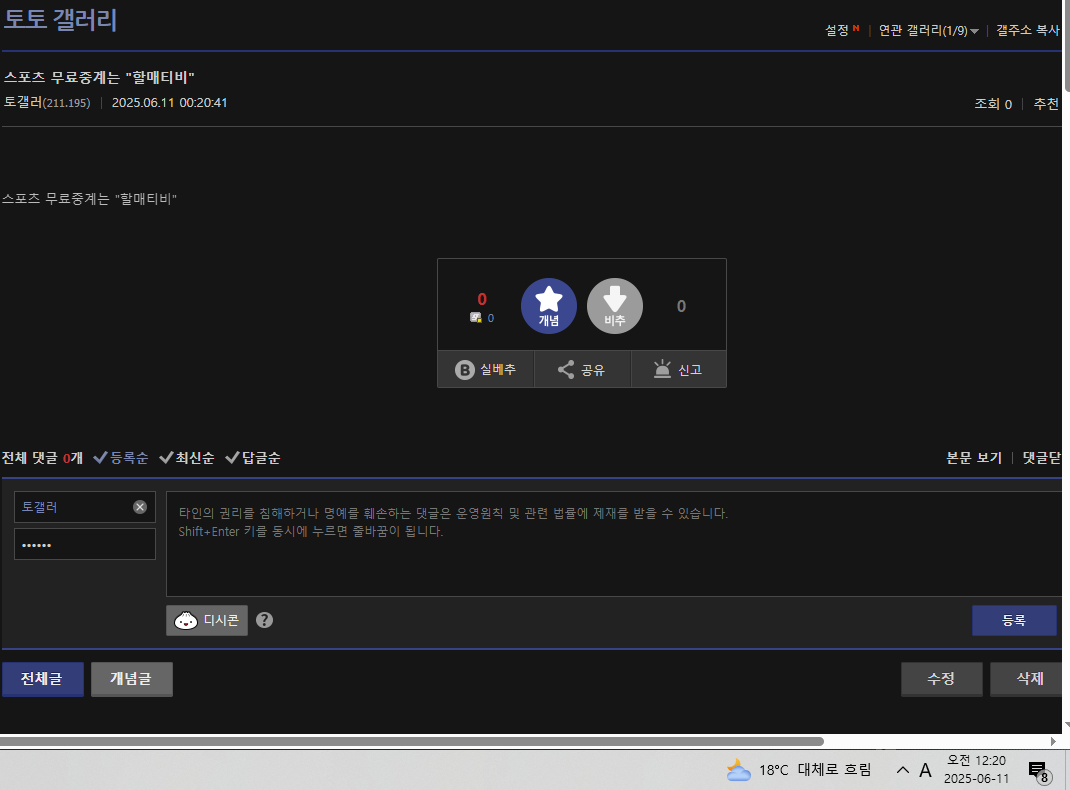Click the 신고 report siren icon
This screenshot has height=790, width=1070.
click(662, 370)
